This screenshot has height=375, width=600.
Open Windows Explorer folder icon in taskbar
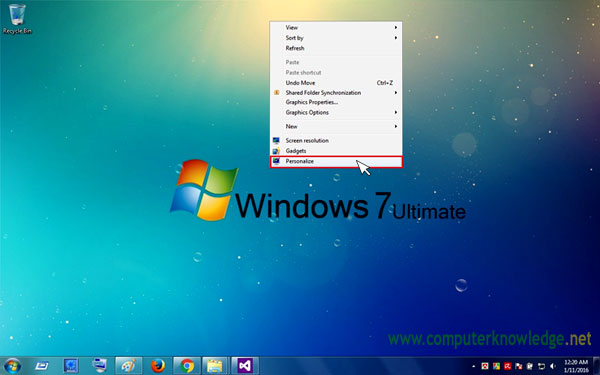tap(215, 366)
